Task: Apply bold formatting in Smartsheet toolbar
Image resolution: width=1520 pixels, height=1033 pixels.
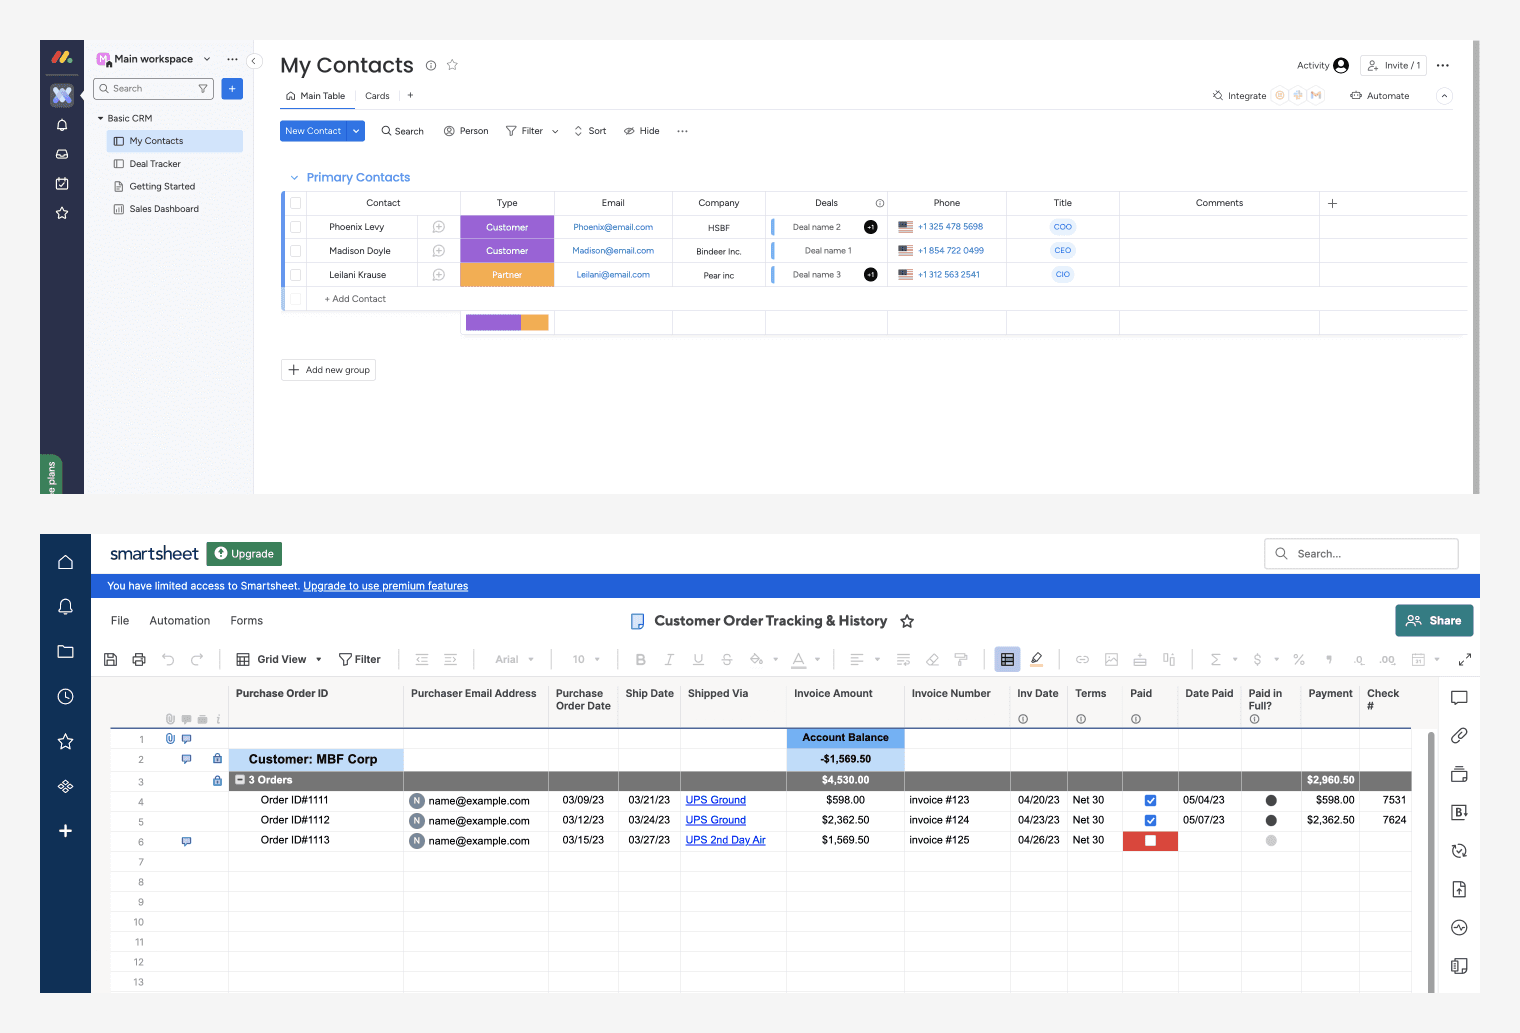Action: [640, 660]
